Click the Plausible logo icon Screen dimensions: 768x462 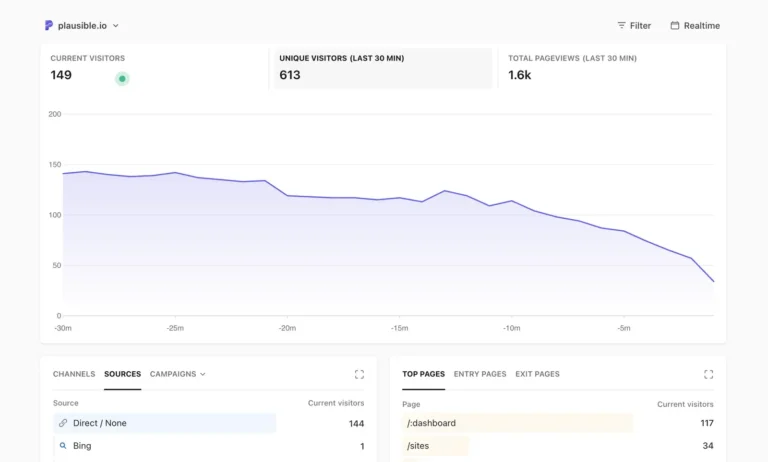(48, 25)
